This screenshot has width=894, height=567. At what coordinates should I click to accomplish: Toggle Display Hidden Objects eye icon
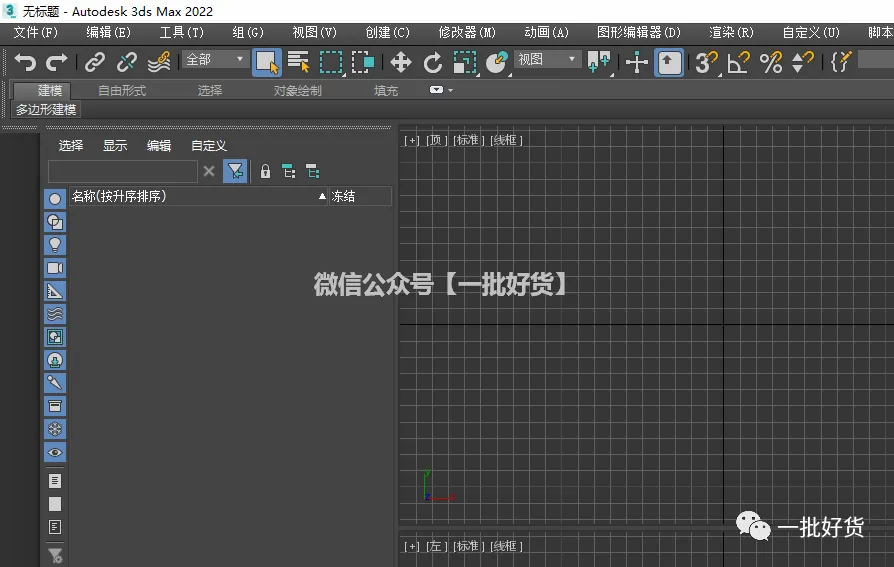click(55, 452)
